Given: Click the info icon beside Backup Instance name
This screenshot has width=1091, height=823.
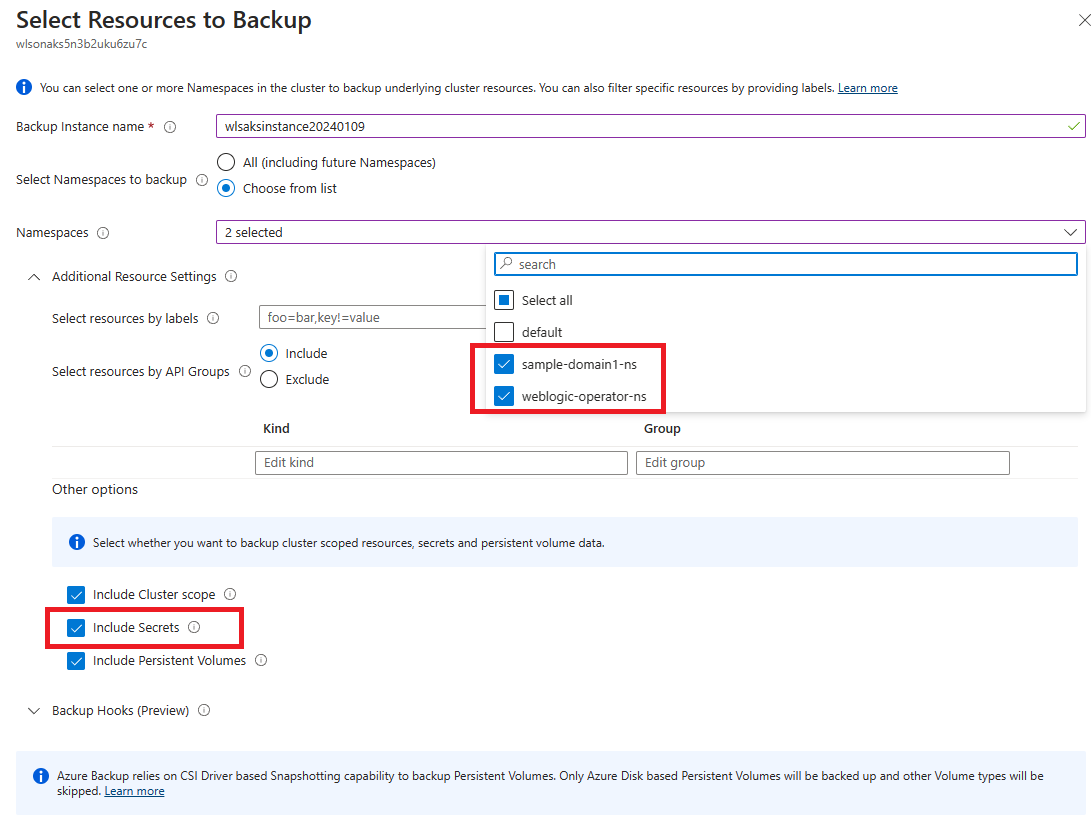Looking at the screenshot, I should [170, 126].
